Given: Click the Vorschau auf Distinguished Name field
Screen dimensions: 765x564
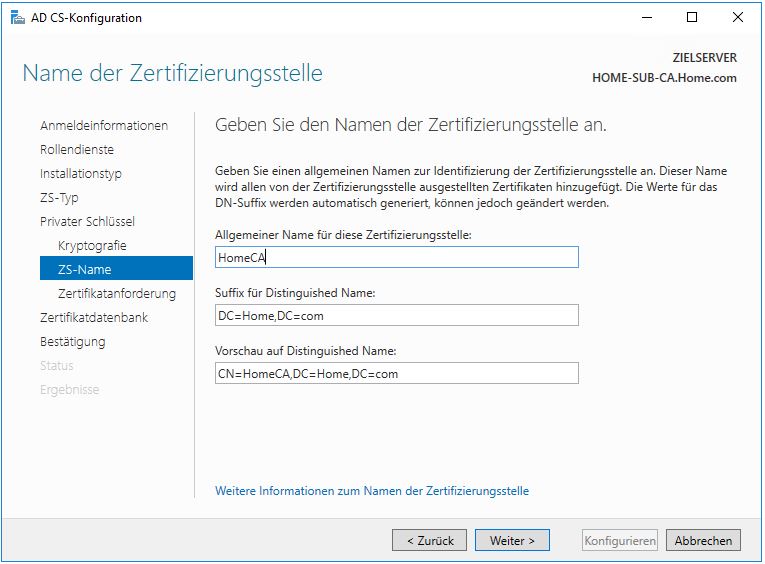Looking at the screenshot, I should (x=397, y=373).
